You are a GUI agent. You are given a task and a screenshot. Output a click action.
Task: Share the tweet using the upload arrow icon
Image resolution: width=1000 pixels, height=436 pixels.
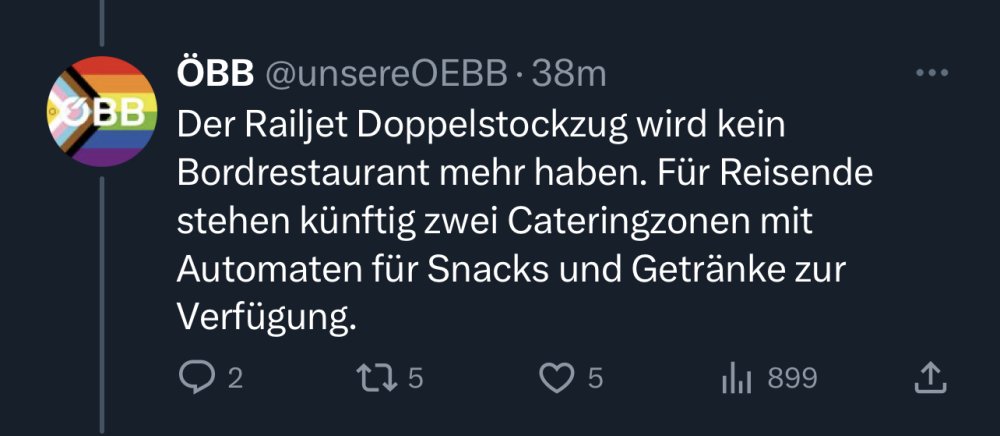929,378
